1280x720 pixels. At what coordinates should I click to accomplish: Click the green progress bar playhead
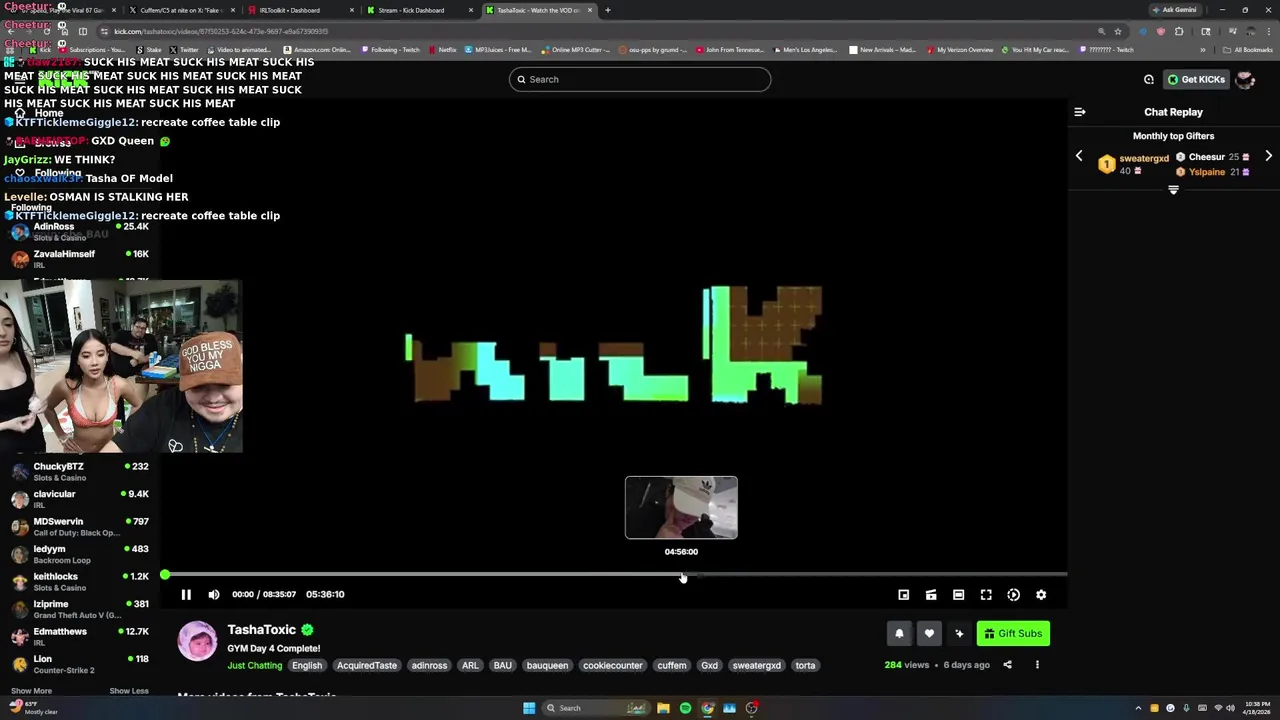(x=165, y=575)
